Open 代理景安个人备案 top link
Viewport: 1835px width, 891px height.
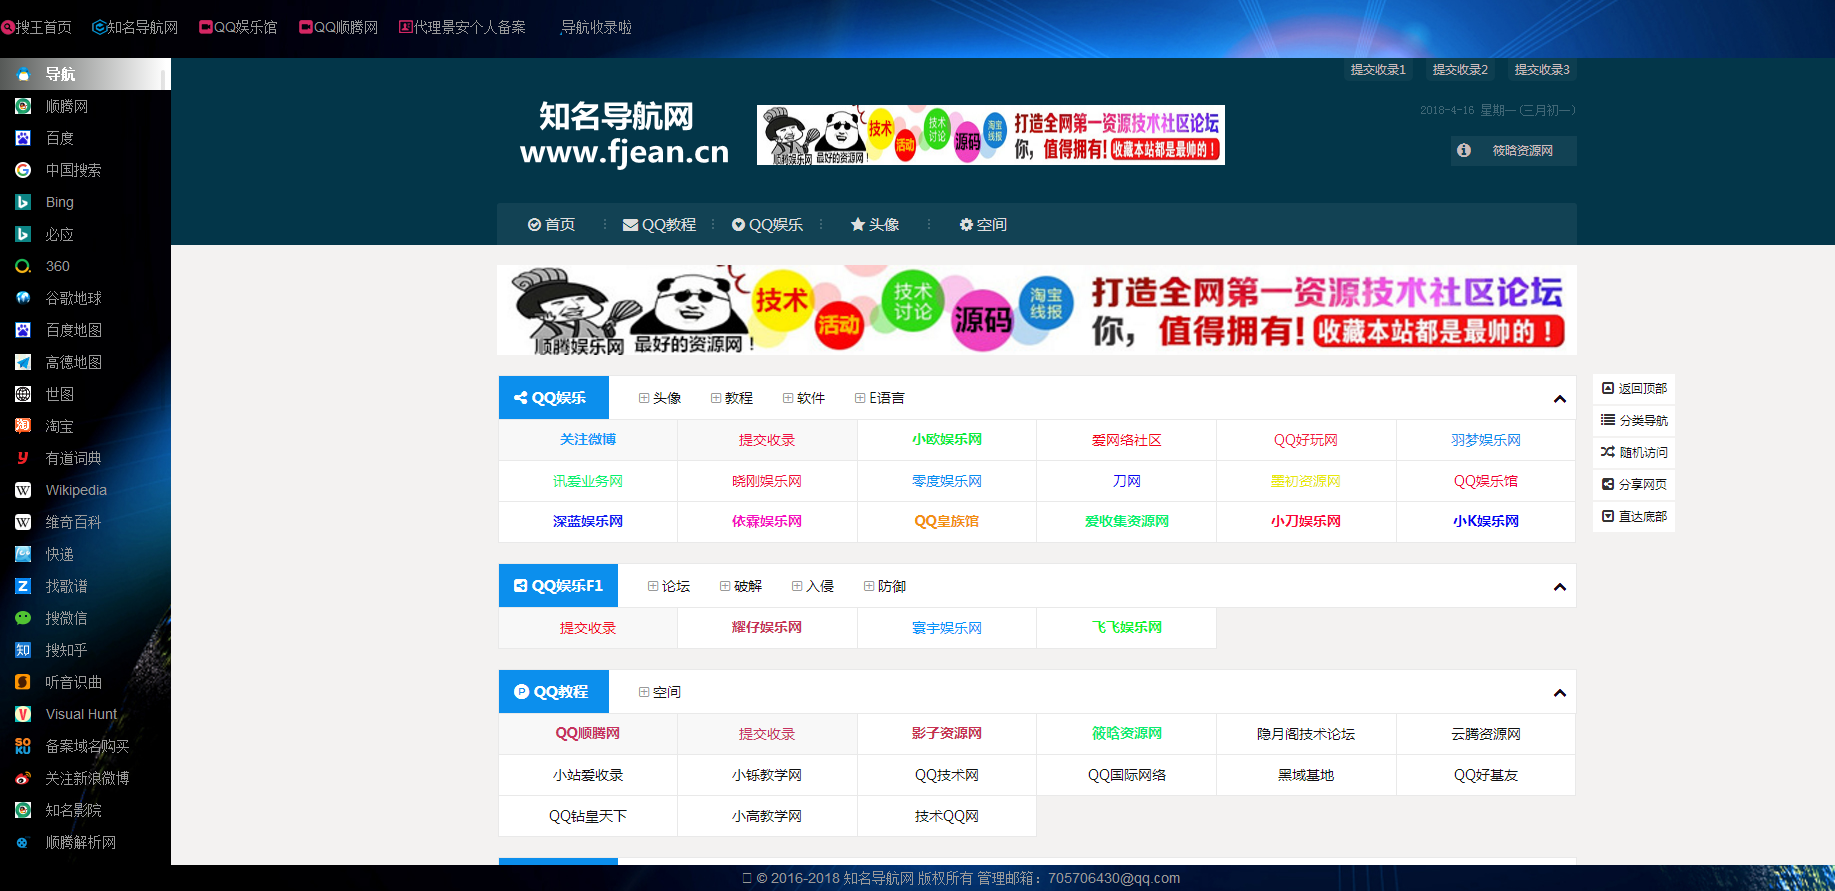click(x=462, y=27)
